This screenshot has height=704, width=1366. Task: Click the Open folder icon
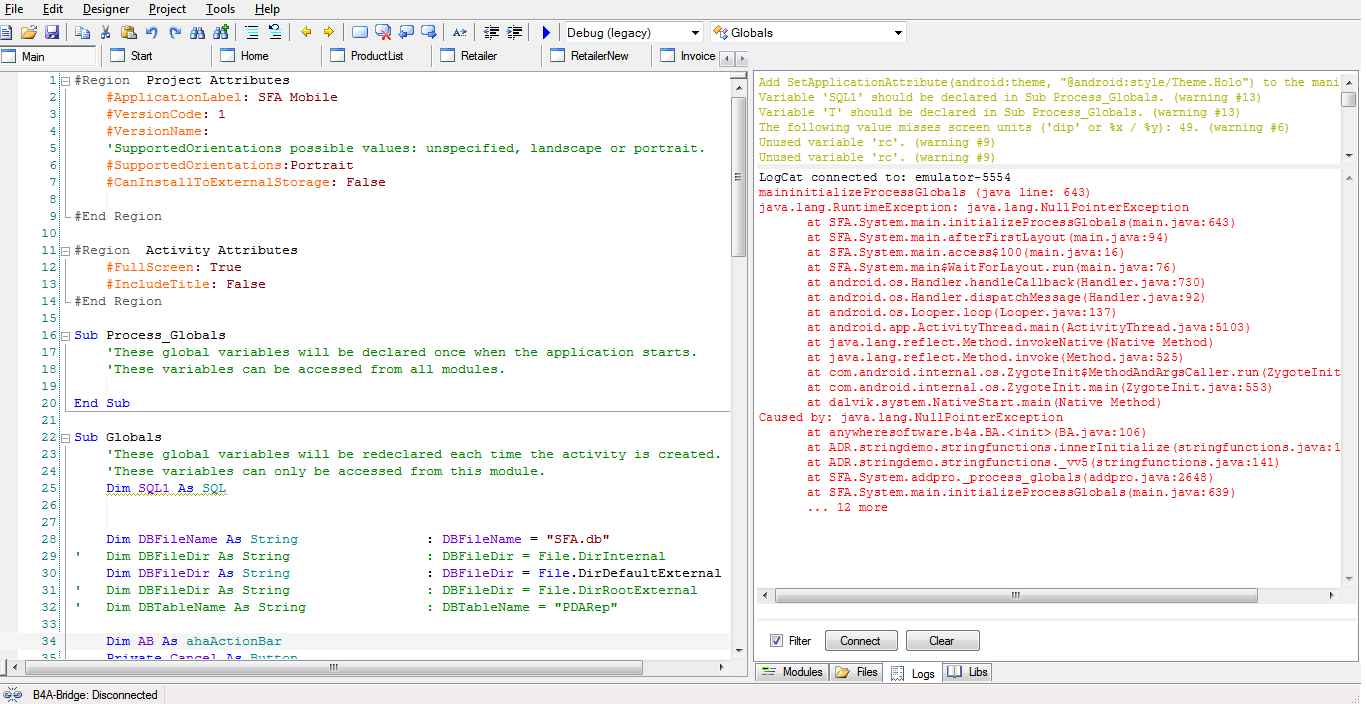coord(29,33)
